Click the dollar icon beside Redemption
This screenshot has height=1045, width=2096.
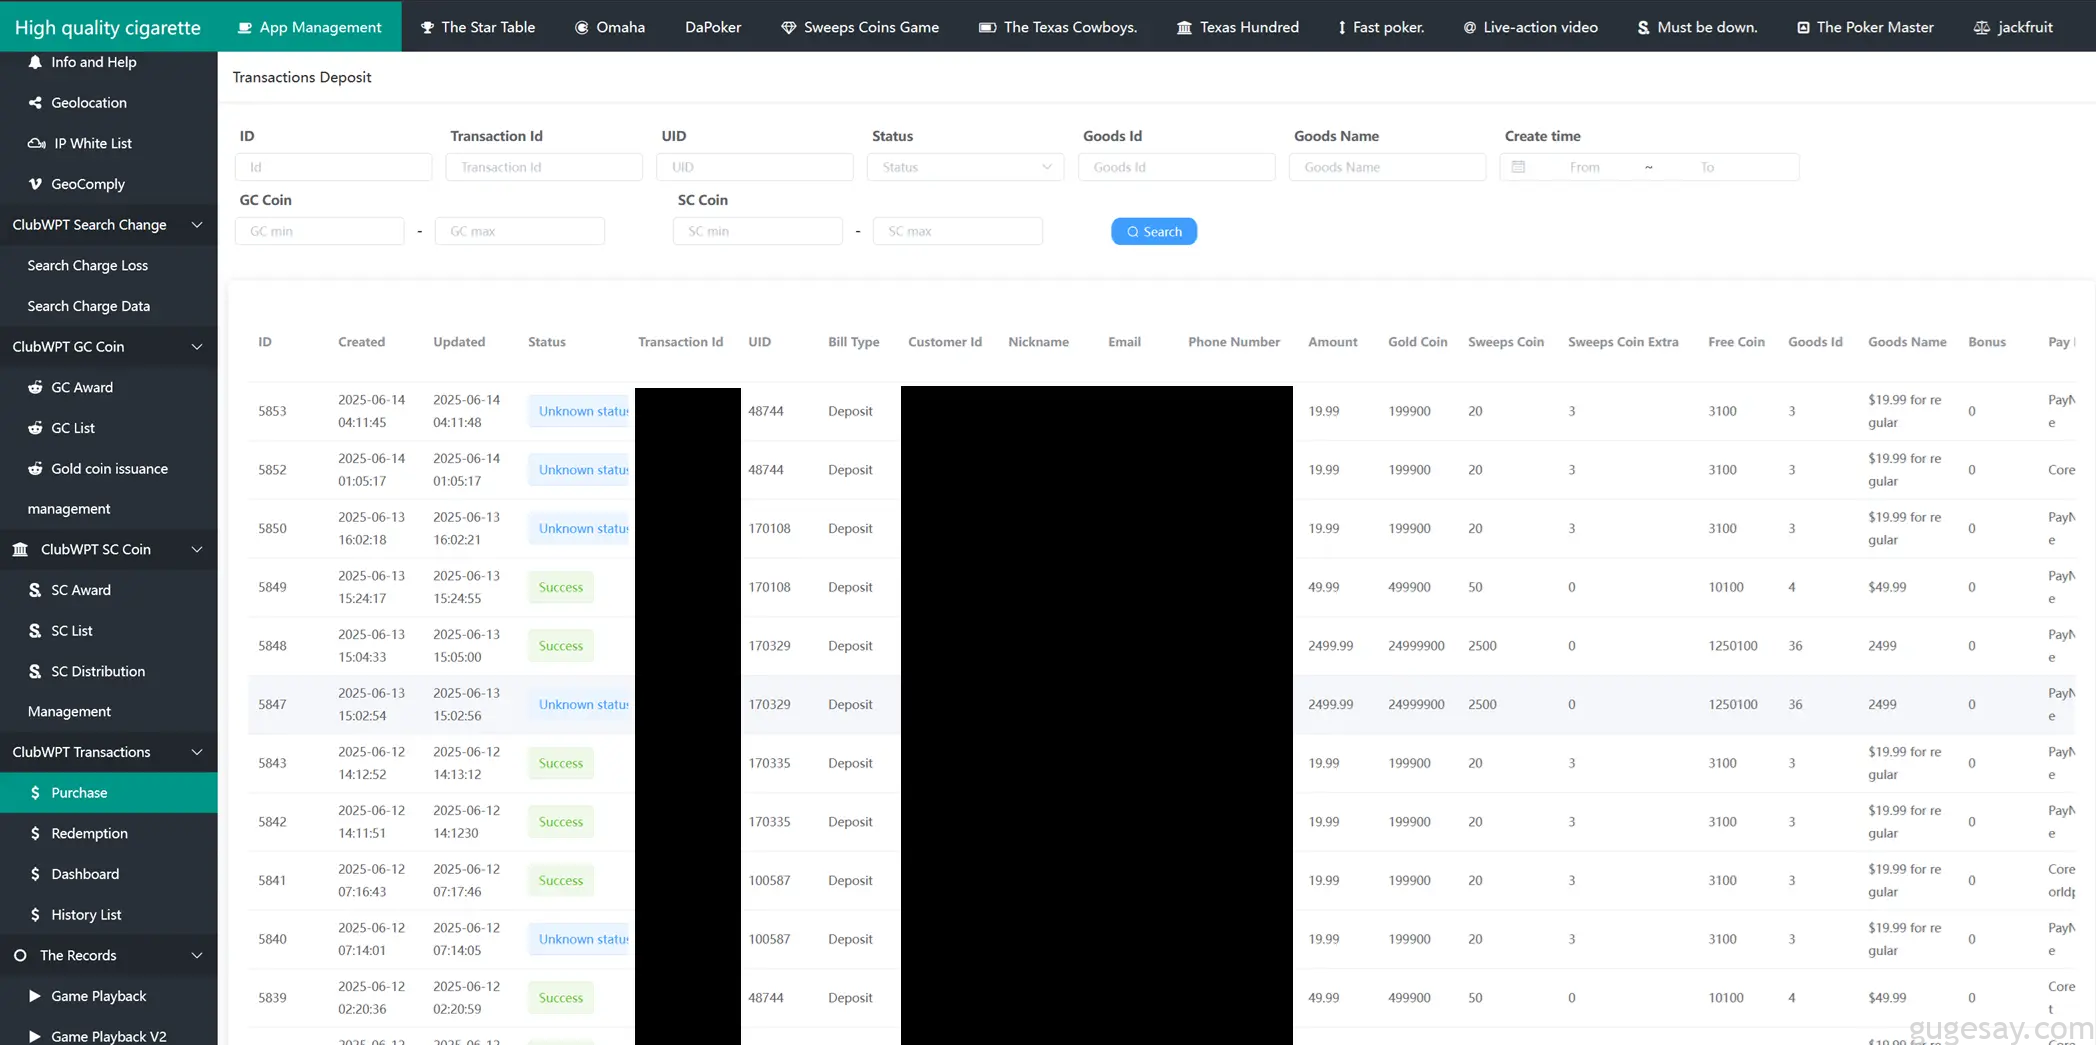click(35, 834)
